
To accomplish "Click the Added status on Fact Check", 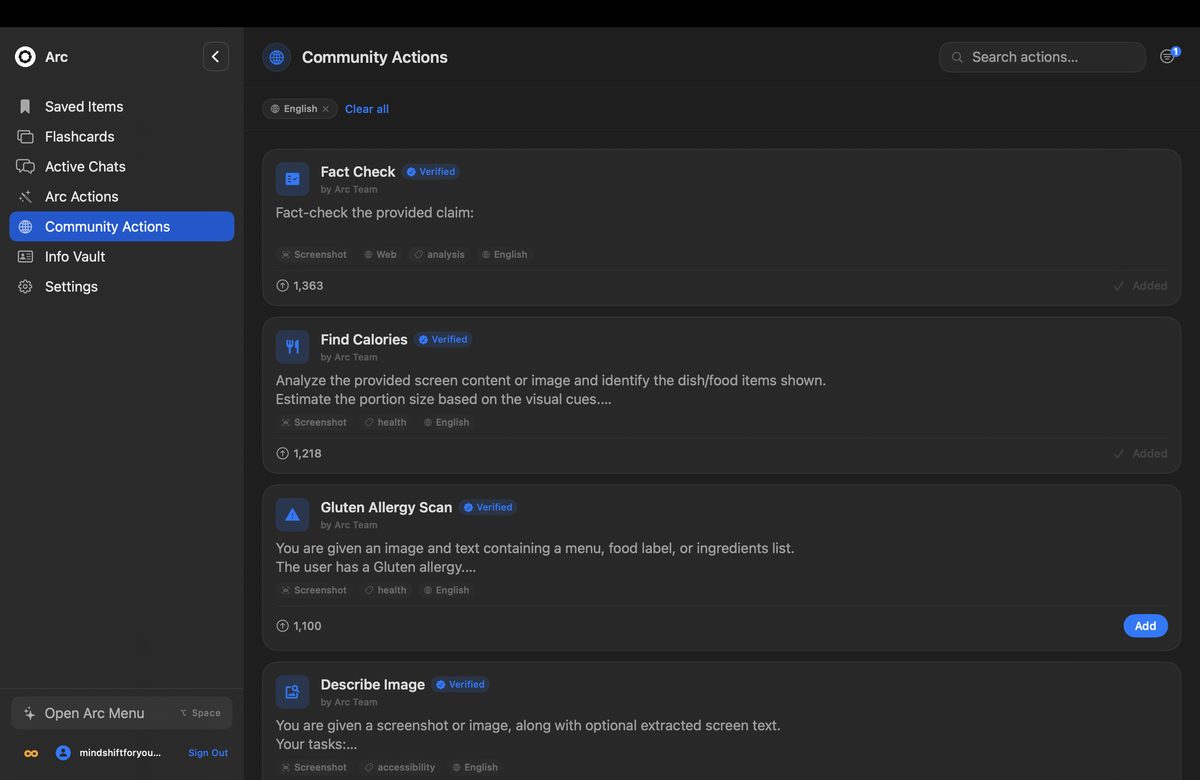I will 1140,286.
